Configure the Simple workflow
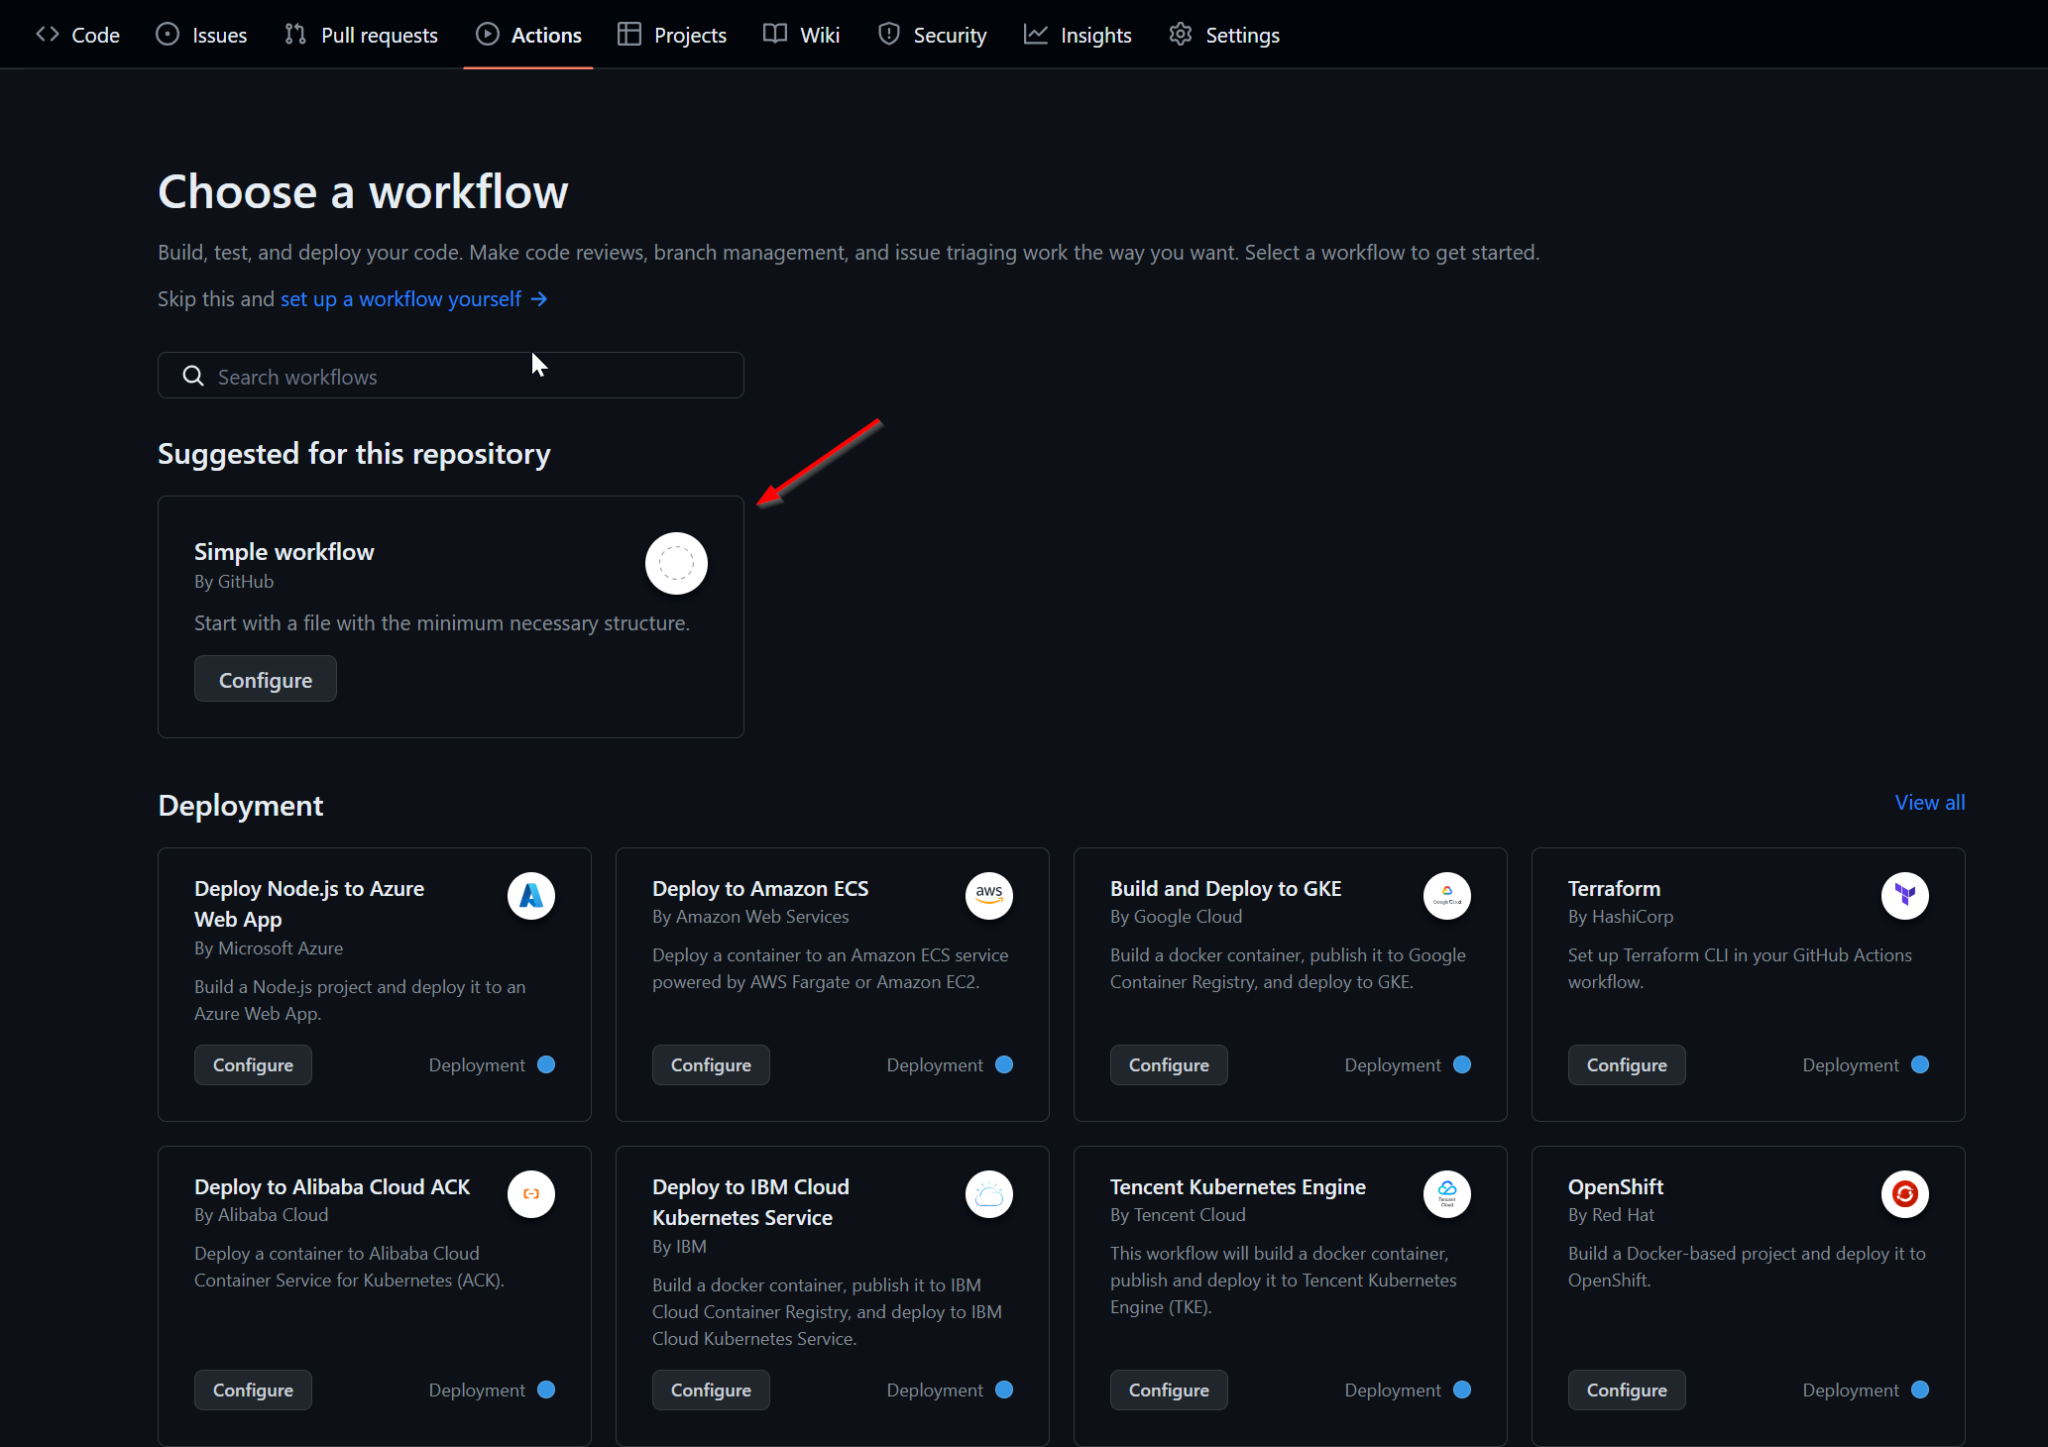2048x1447 pixels. pos(265,680)
